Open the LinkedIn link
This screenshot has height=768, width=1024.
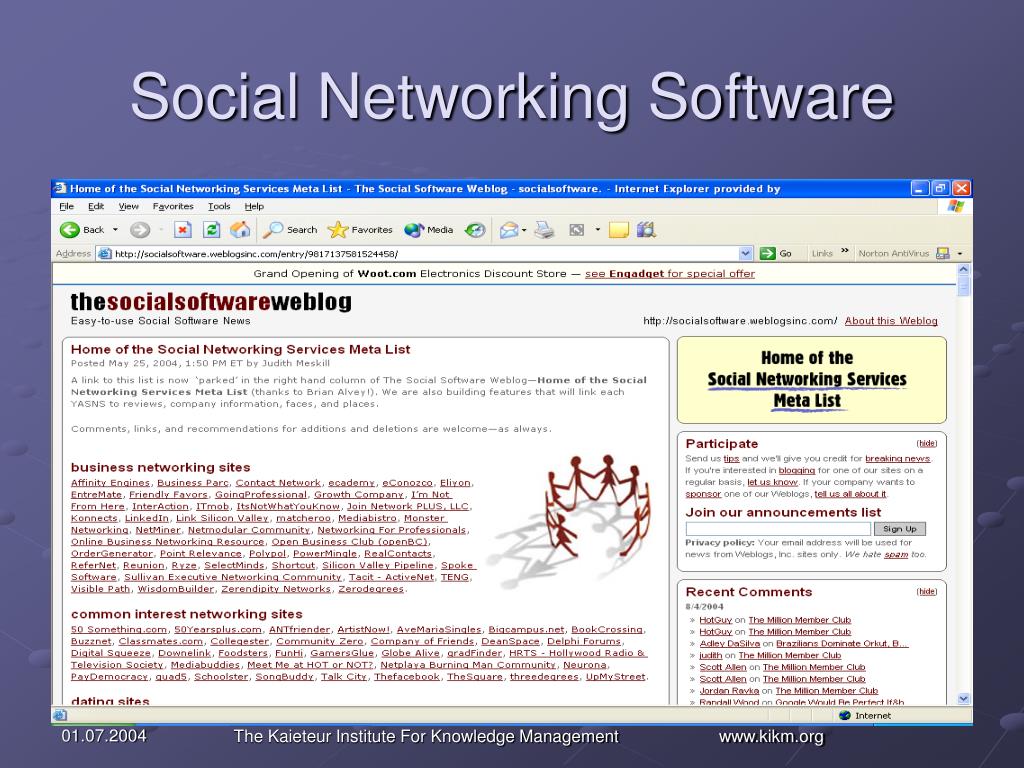point(147,518)
